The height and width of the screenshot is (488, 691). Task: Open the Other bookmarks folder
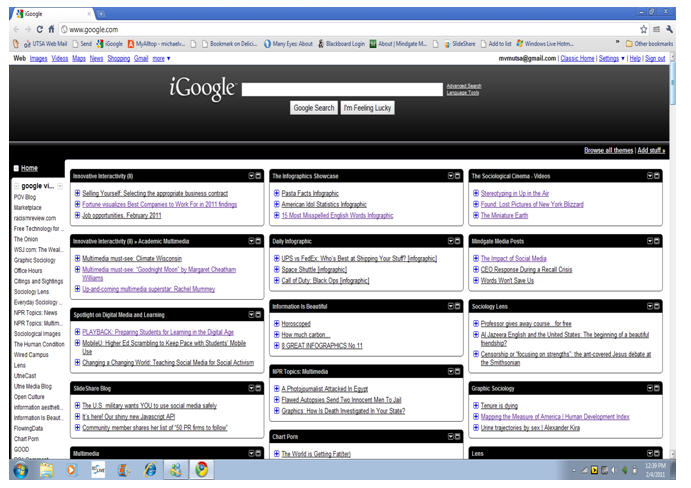[x=649, y=44]
